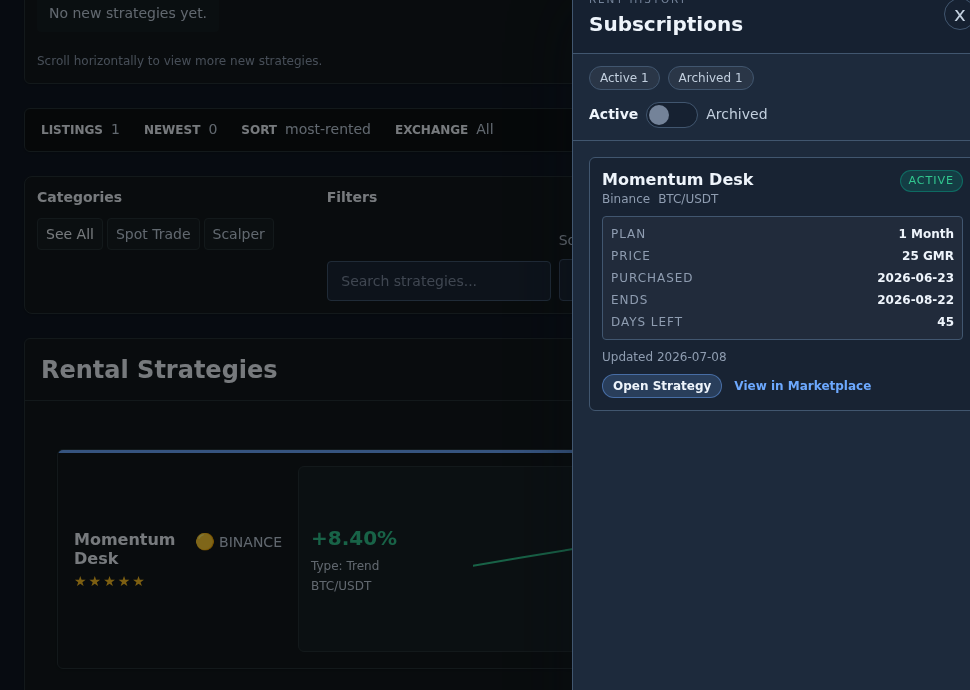The height and width of the screenshot is (690, 970).
Task: Click the Binance BTC/USDT subtitle in panel
Action: click(x=660, y=199)
